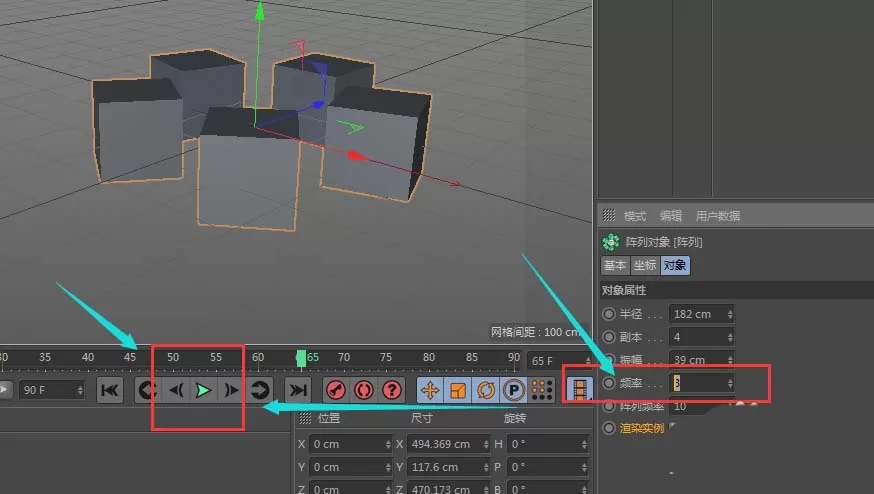Click the 半径 field showing 182 cm
This screenshot has width=874, height=494.
click(x=701, y=314)
